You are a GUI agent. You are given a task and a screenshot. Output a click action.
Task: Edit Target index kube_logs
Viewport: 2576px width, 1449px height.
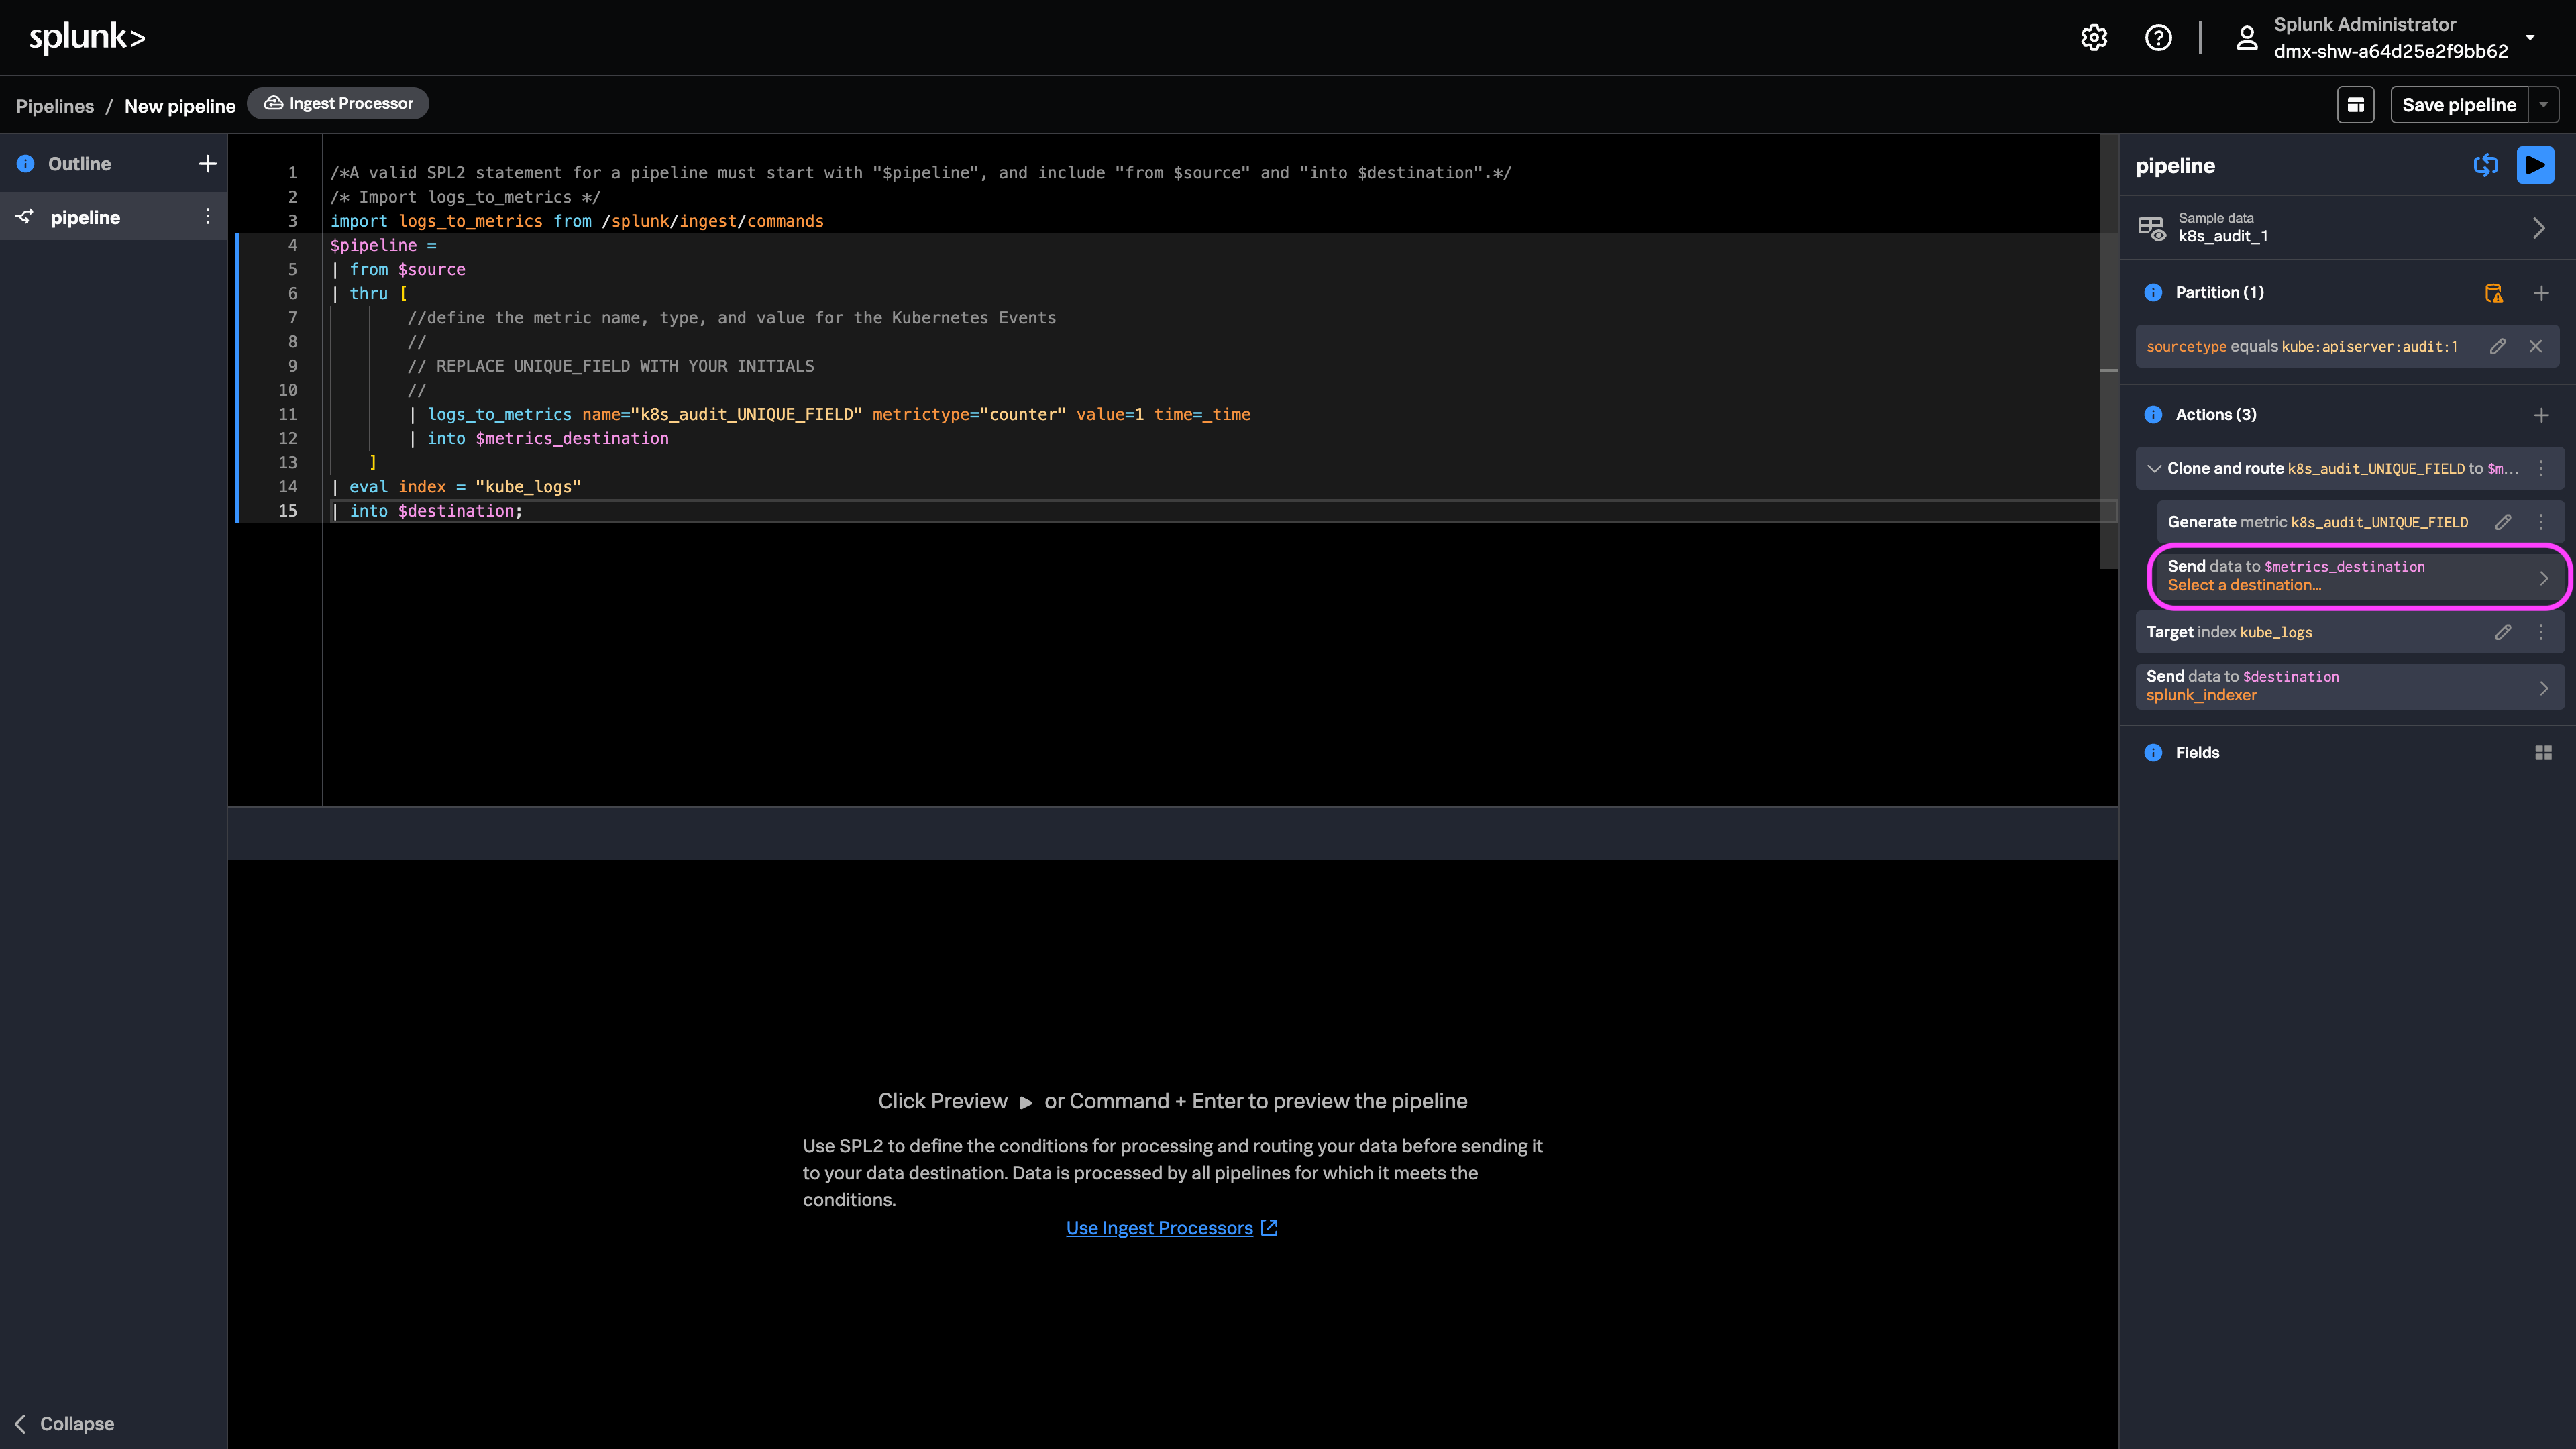point(2503,632)
